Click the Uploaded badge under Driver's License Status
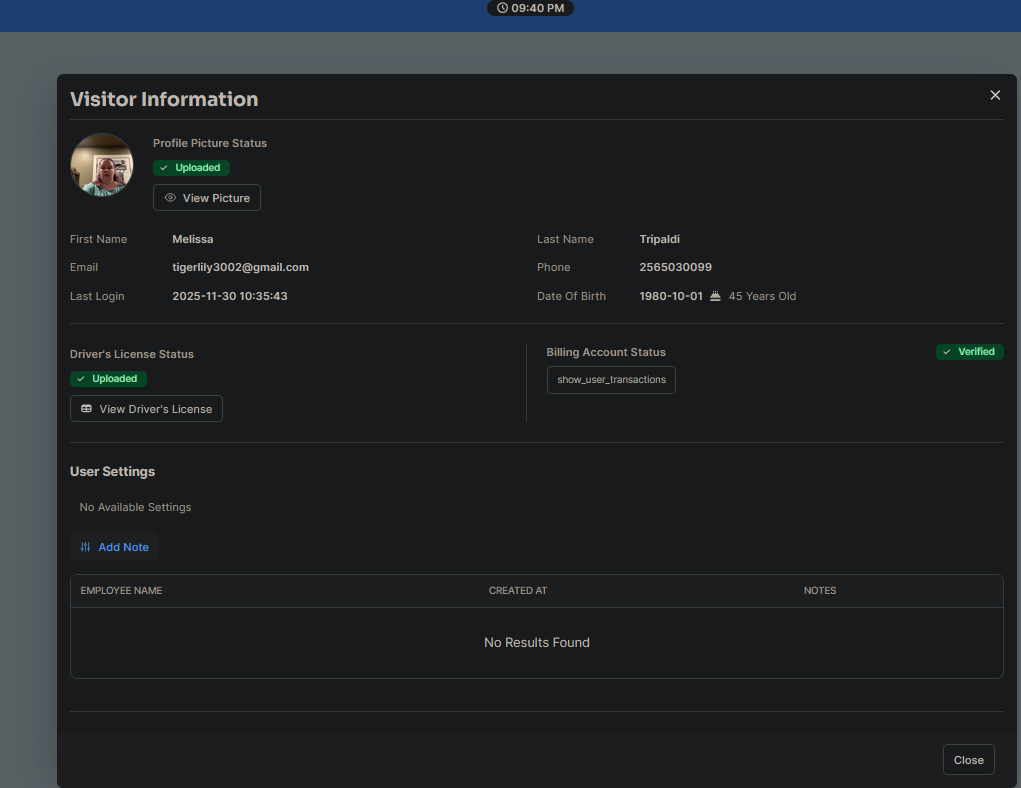Image resolution: width=1021 pixels, height=788 pixels. pos(108,379)
